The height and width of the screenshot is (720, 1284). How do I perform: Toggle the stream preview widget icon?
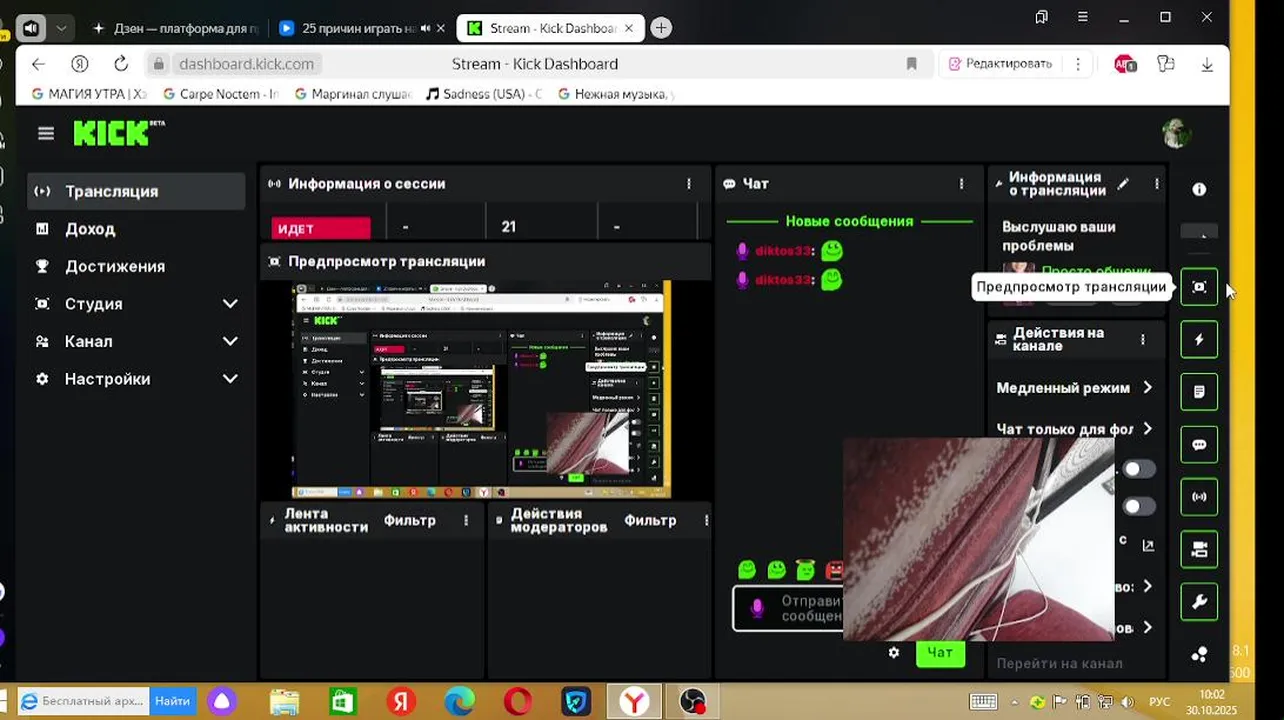pyautogui.click(x=1199, y=287)
